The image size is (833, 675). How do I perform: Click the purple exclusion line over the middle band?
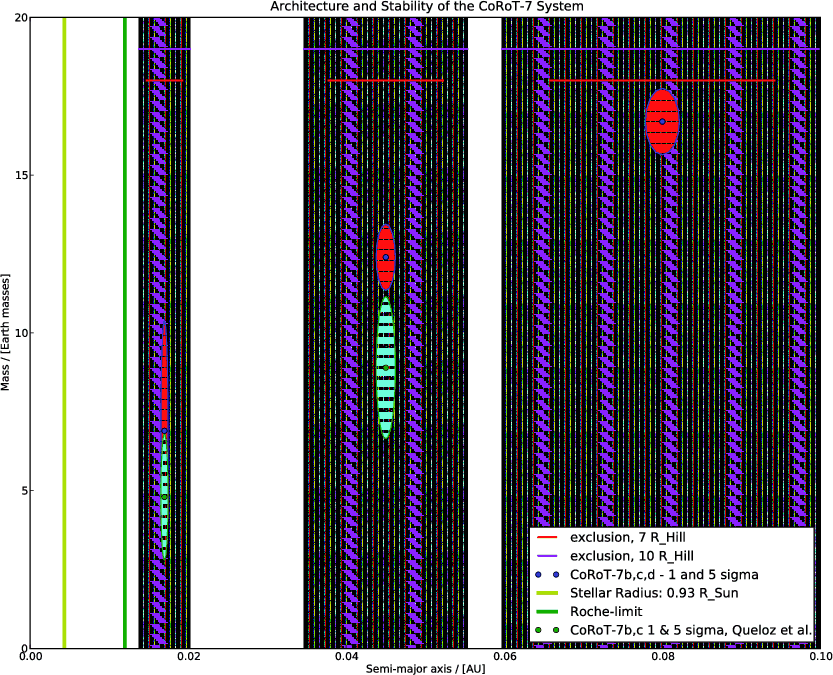(386, 49)
